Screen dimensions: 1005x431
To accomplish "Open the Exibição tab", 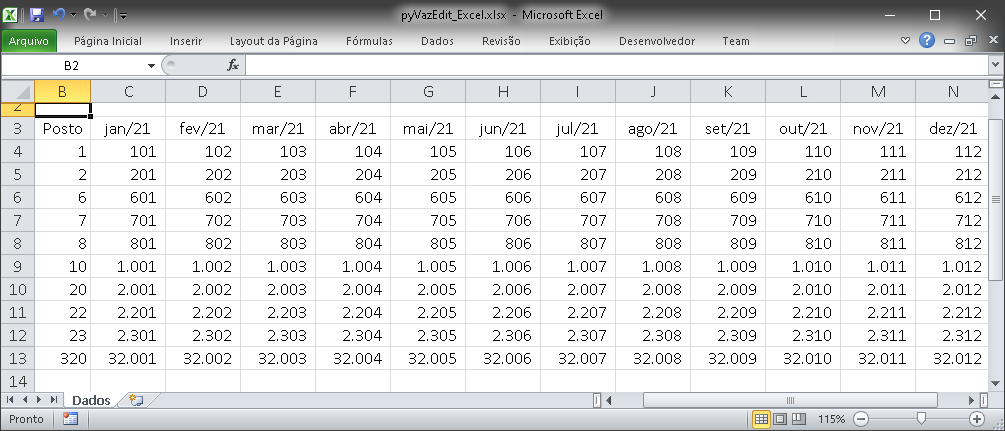I will (x=570, y=41).
